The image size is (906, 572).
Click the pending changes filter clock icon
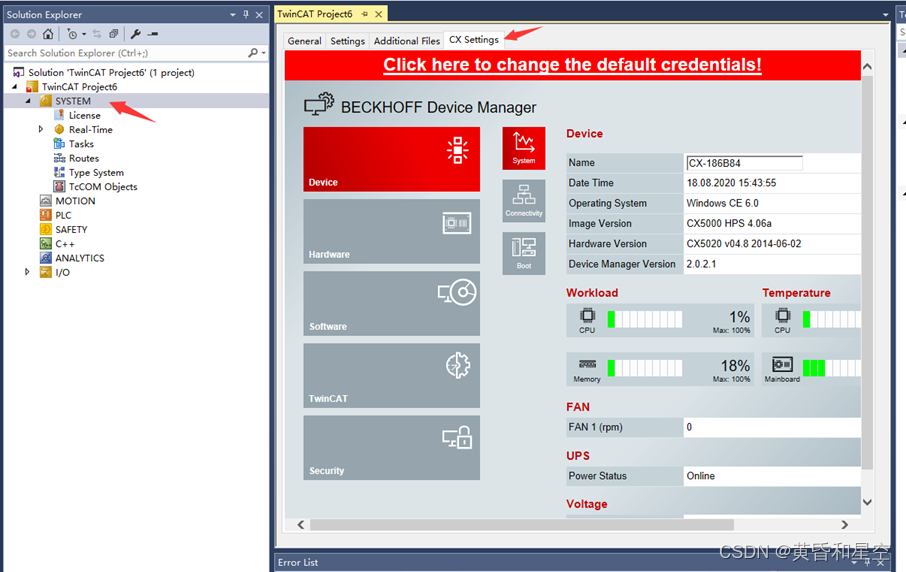(72, 34)
